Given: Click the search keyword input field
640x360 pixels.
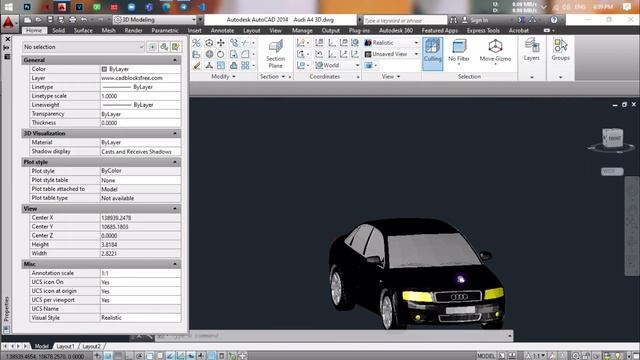Looking at the screenshot, I should pyautogui.click(x=404, y=20).
